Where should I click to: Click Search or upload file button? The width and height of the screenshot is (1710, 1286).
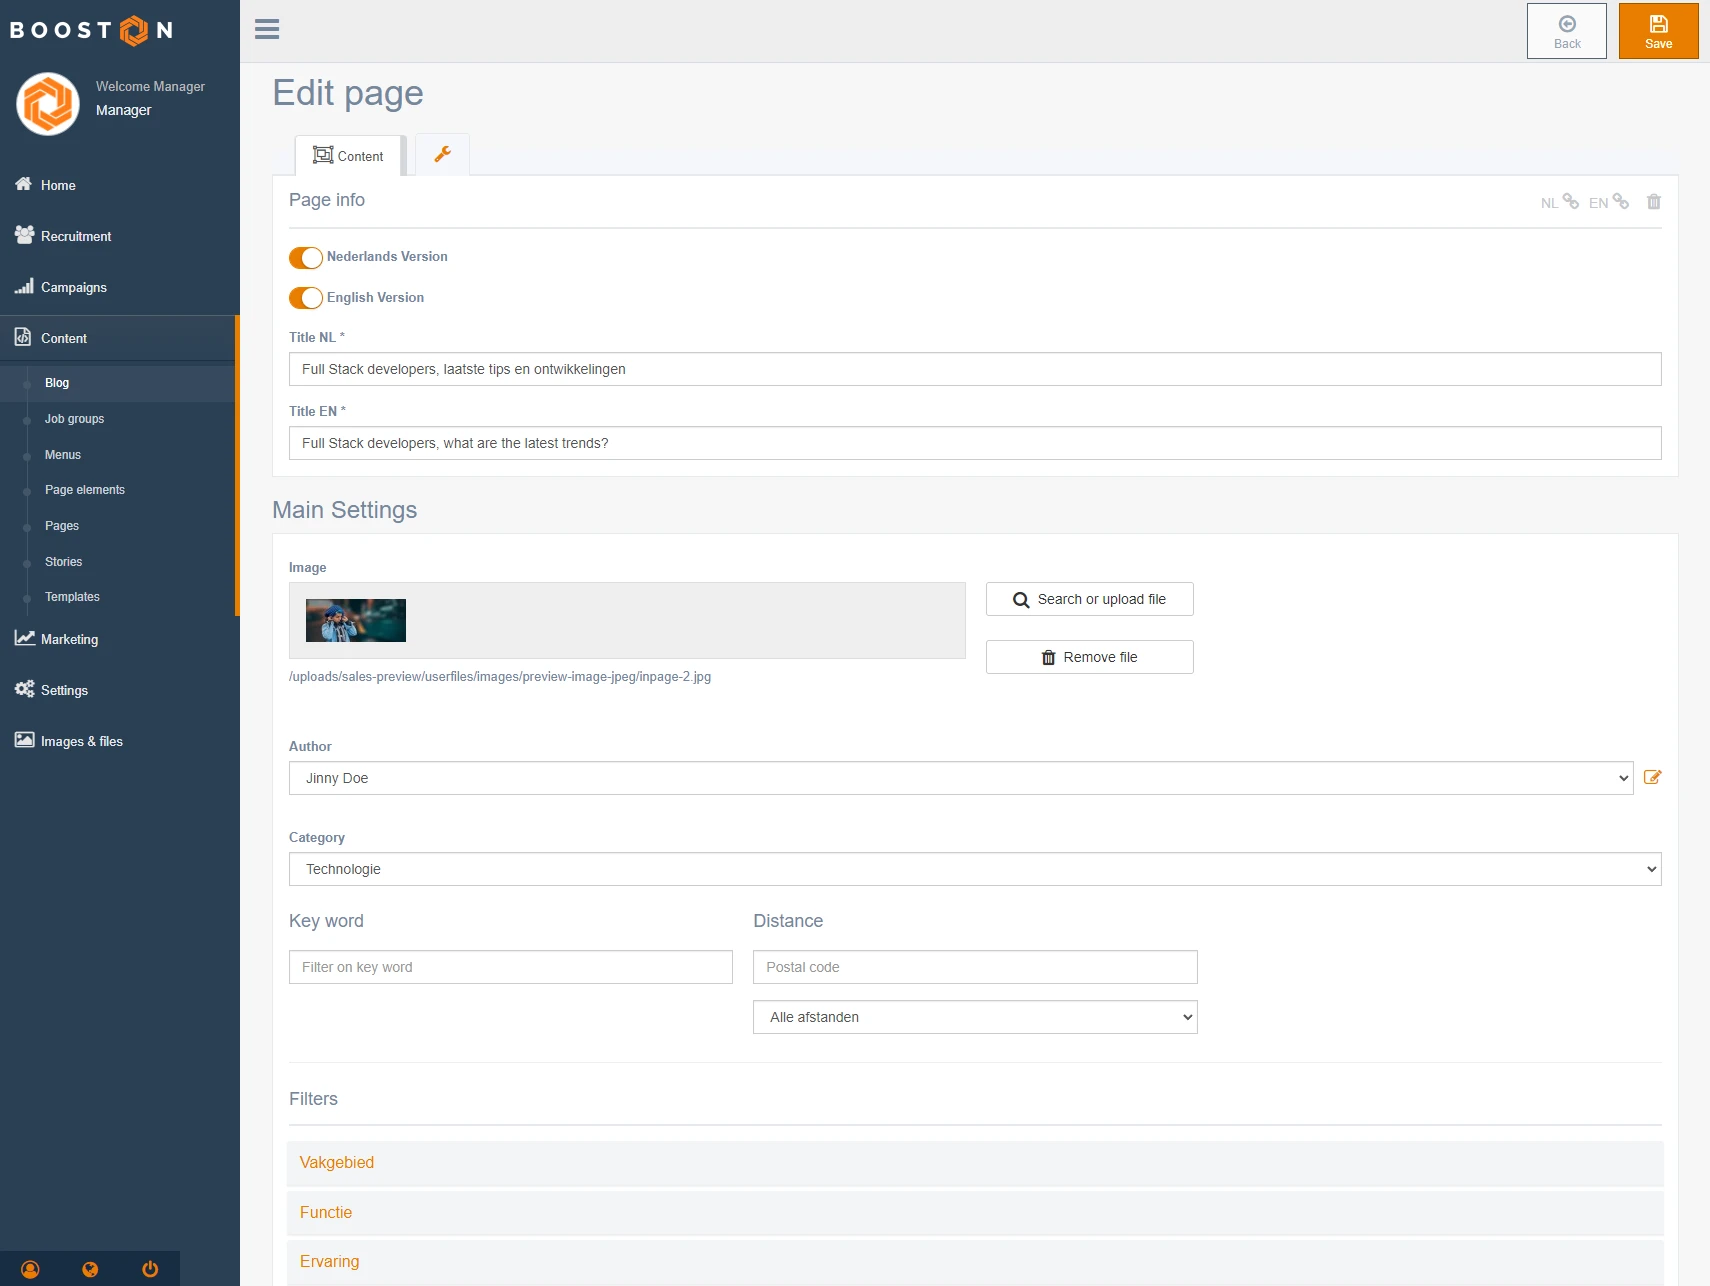pos(1089,599)
